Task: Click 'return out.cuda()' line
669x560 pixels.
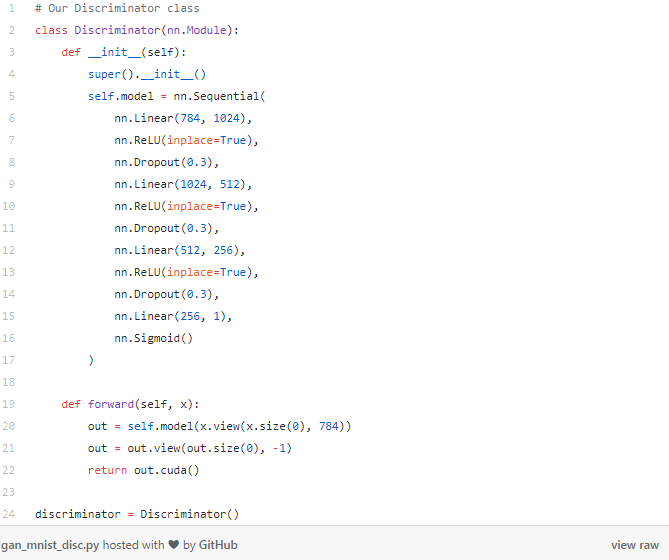Action: (x=143, y=470)
